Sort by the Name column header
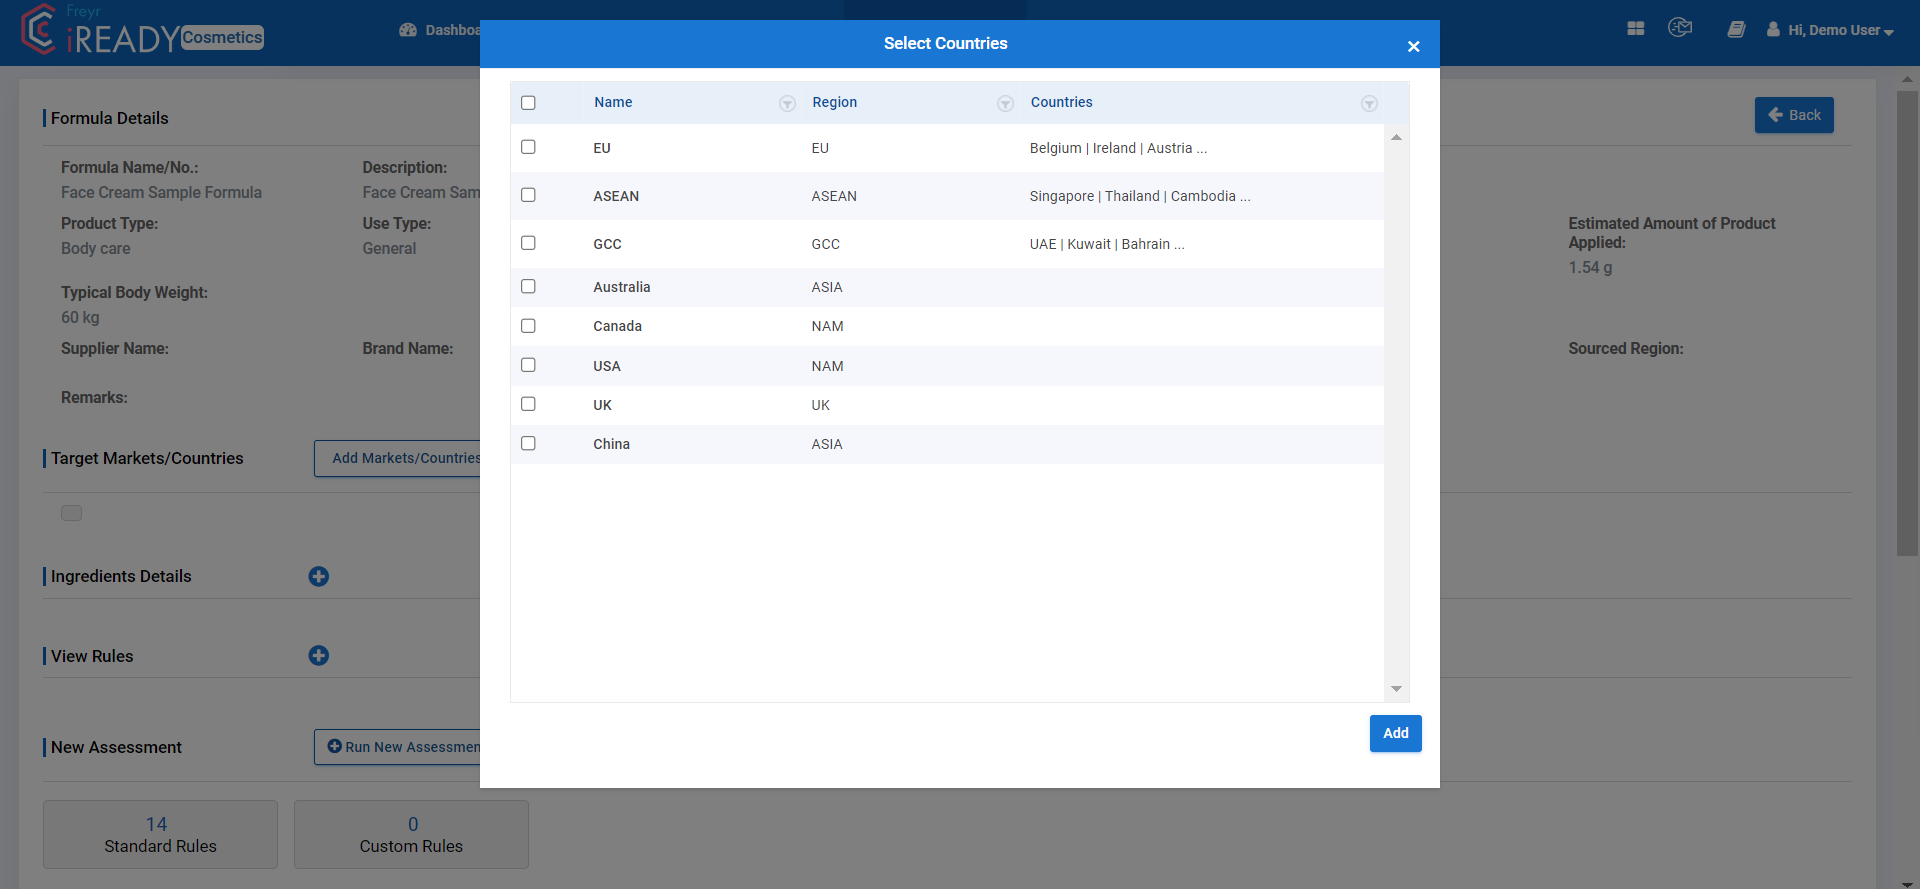Screen dimensions: 1920x889 [x=613, y=102]
